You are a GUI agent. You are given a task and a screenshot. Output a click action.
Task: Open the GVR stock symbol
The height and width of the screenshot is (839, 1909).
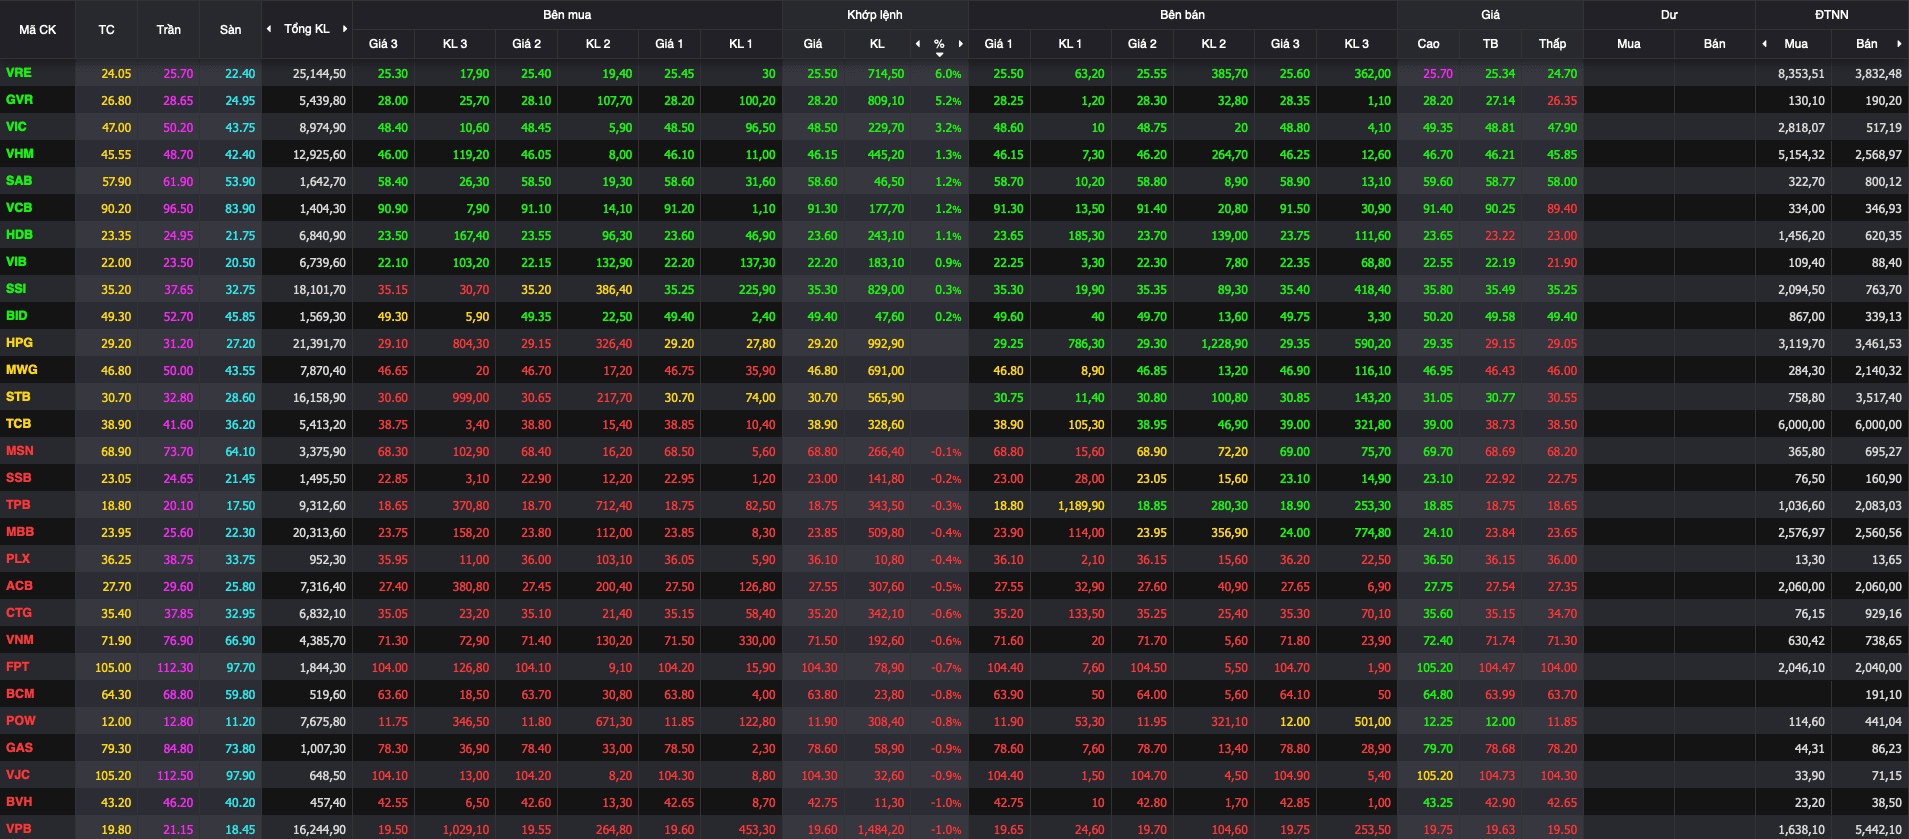pyautogui.click(x=19, y=100)
